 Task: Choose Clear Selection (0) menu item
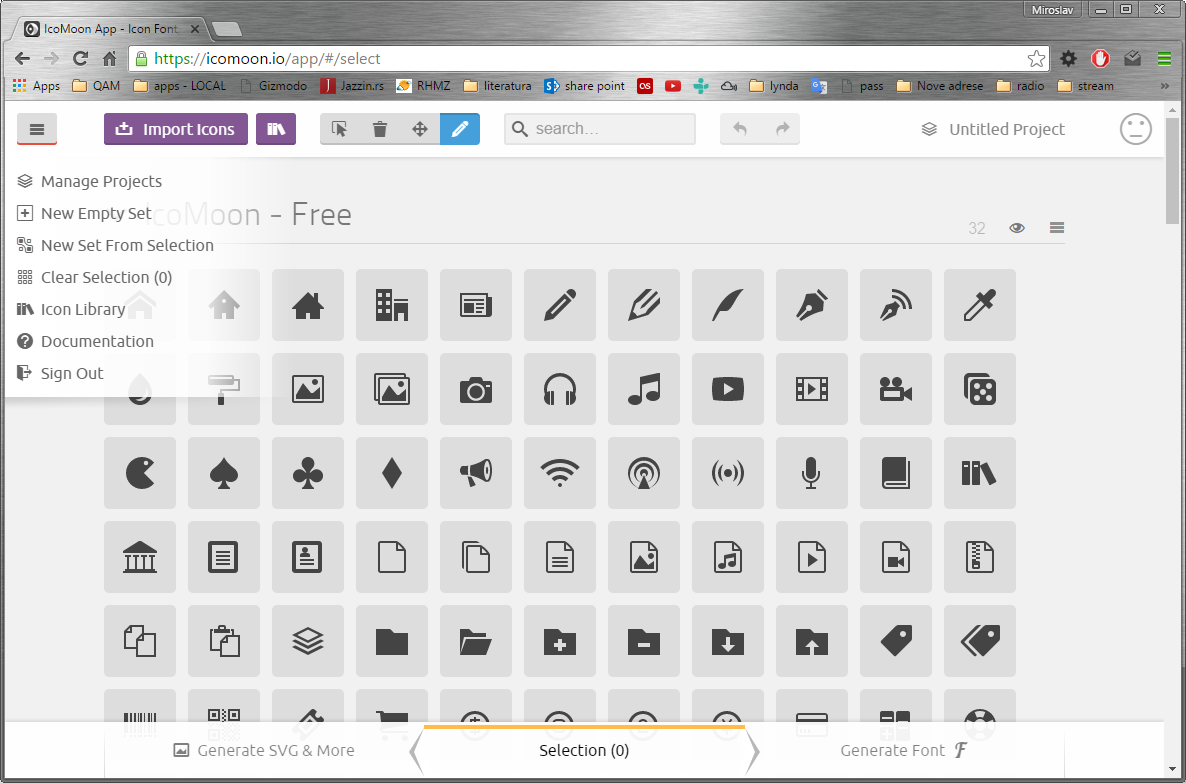[x=105, y=277]
